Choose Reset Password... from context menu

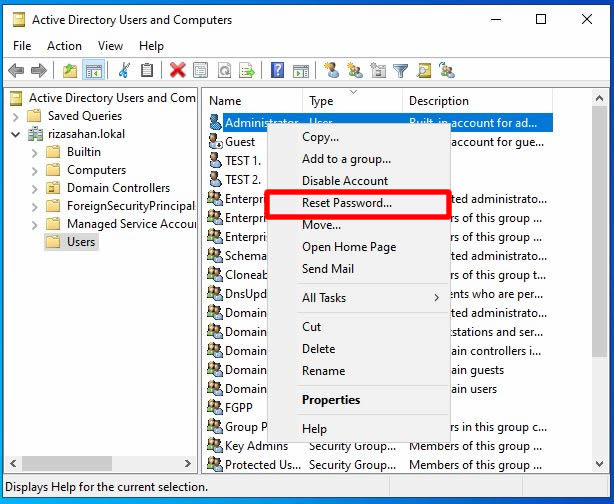pyautogui.click(x=357, y=203)
